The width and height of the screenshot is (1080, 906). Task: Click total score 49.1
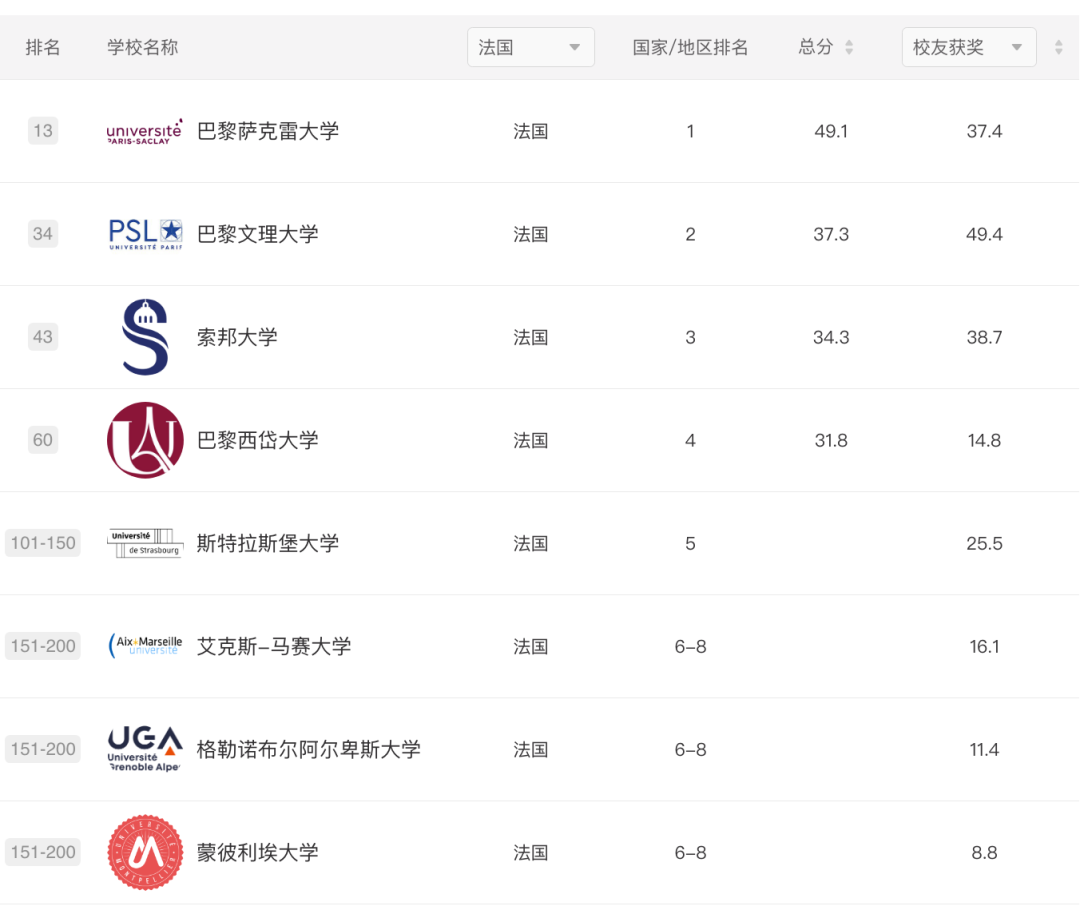(831, 131)
